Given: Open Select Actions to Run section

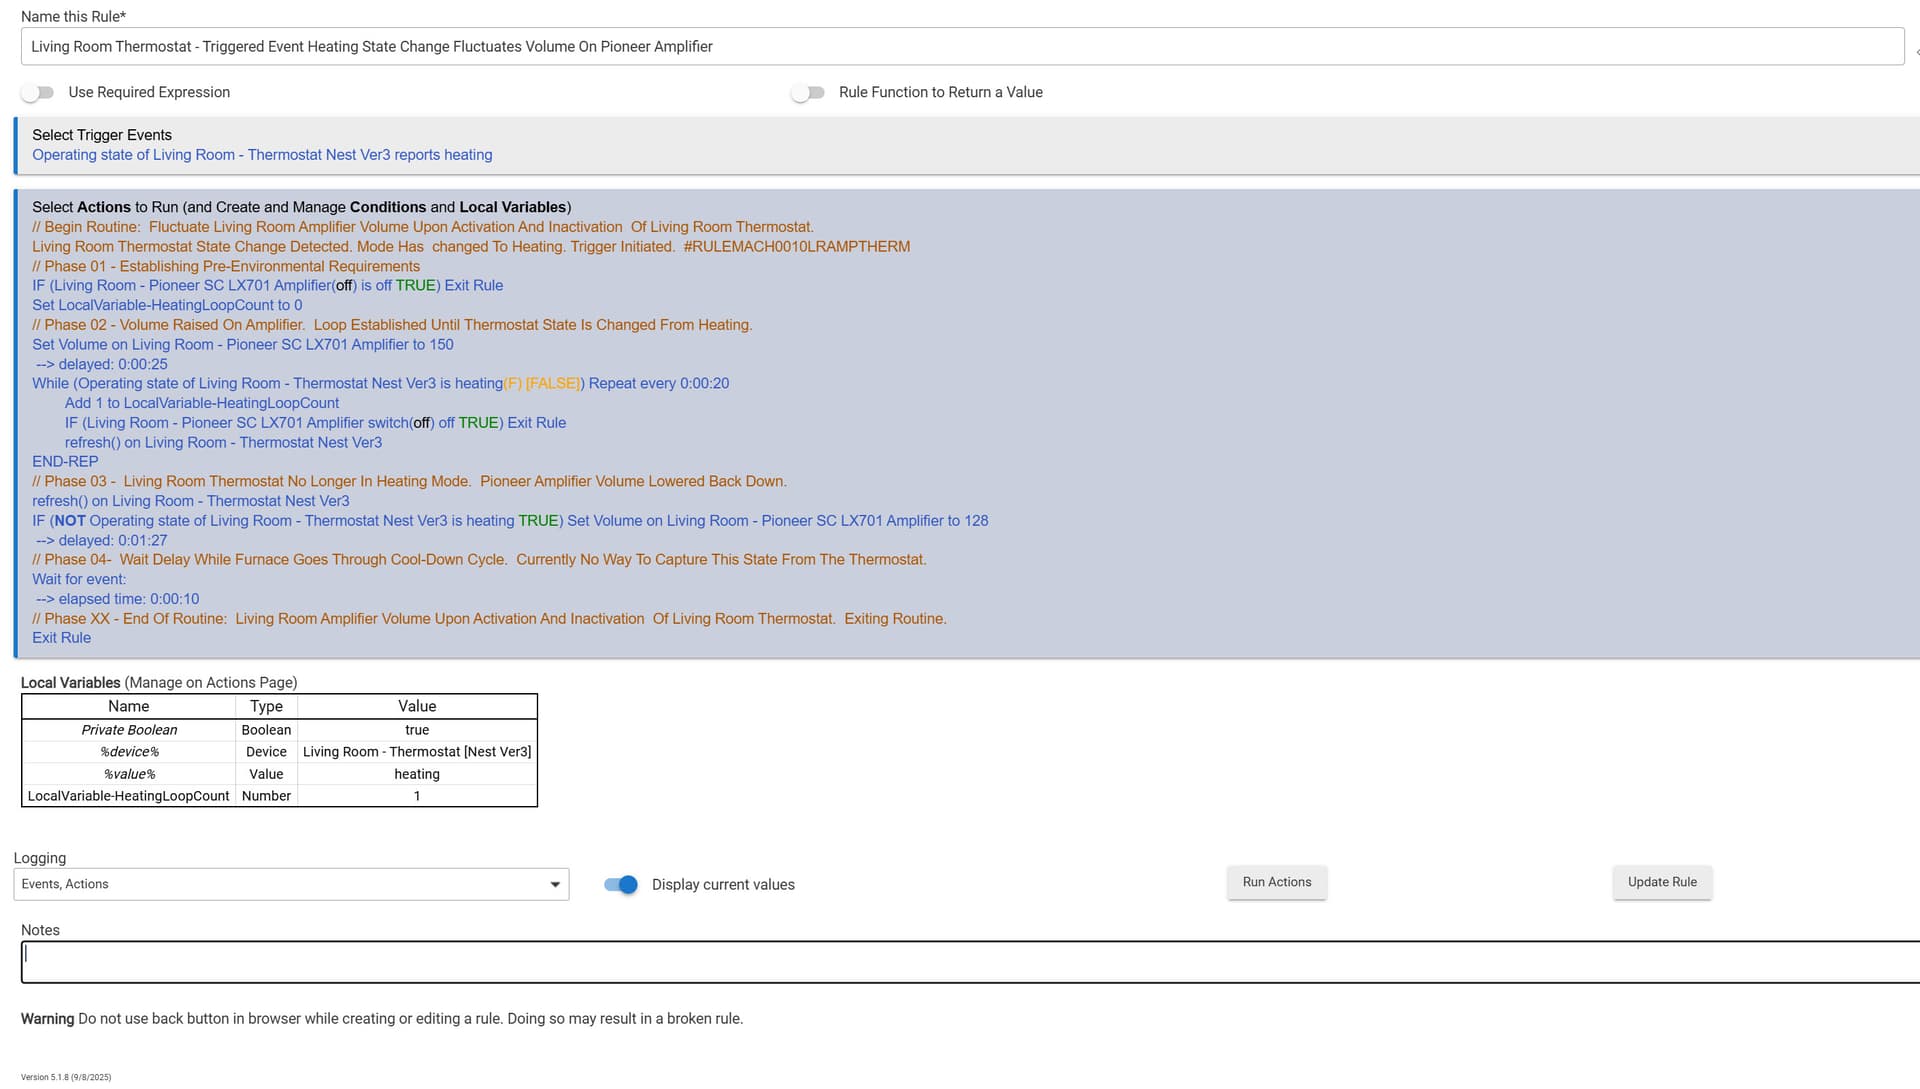Looking at the screenshot, I should 301,207.
